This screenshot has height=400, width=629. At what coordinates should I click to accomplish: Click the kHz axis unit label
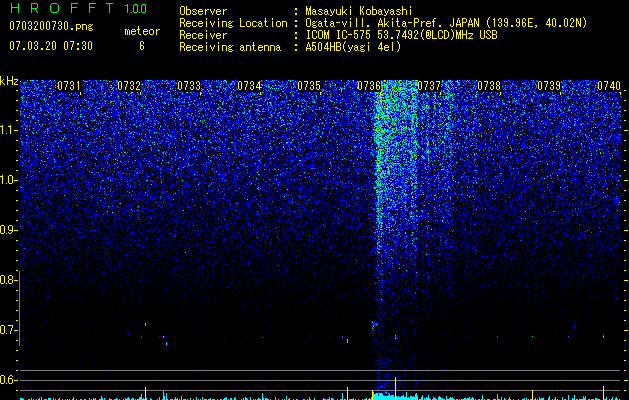click(9, 81)
